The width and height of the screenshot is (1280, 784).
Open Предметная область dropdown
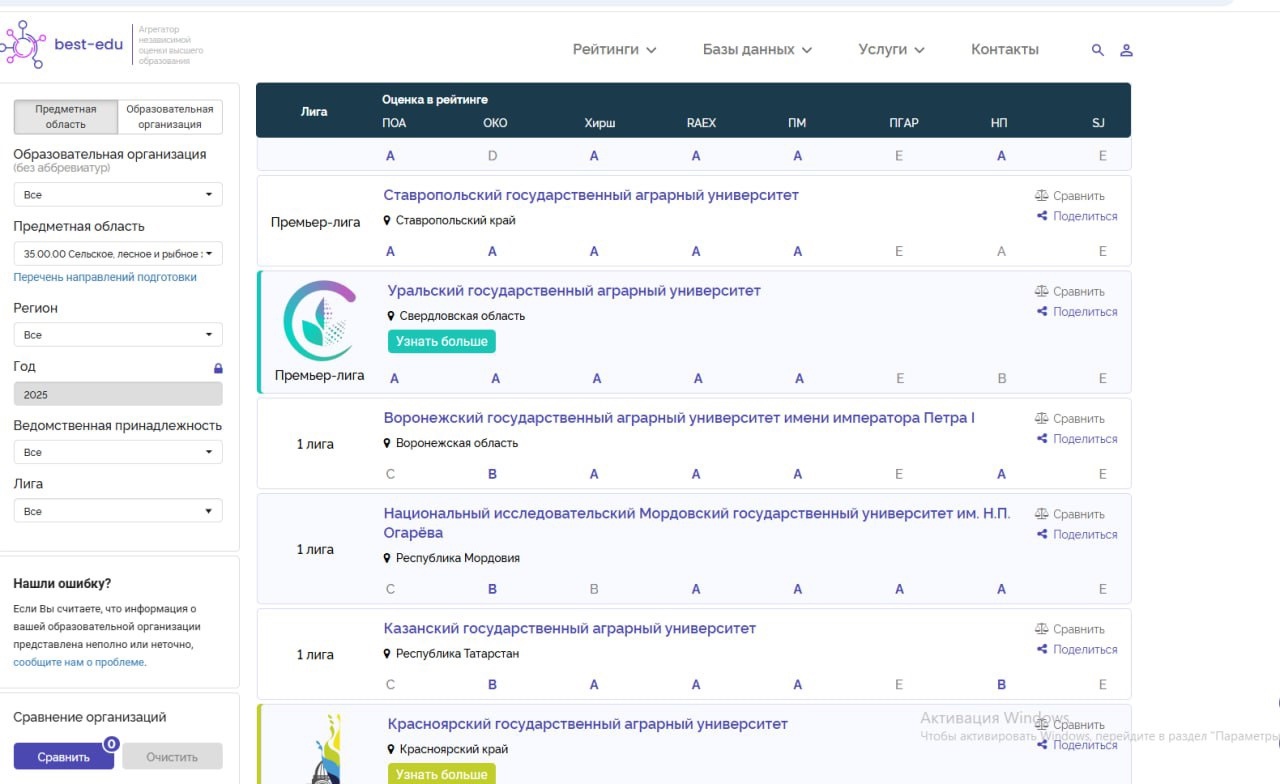118,254
